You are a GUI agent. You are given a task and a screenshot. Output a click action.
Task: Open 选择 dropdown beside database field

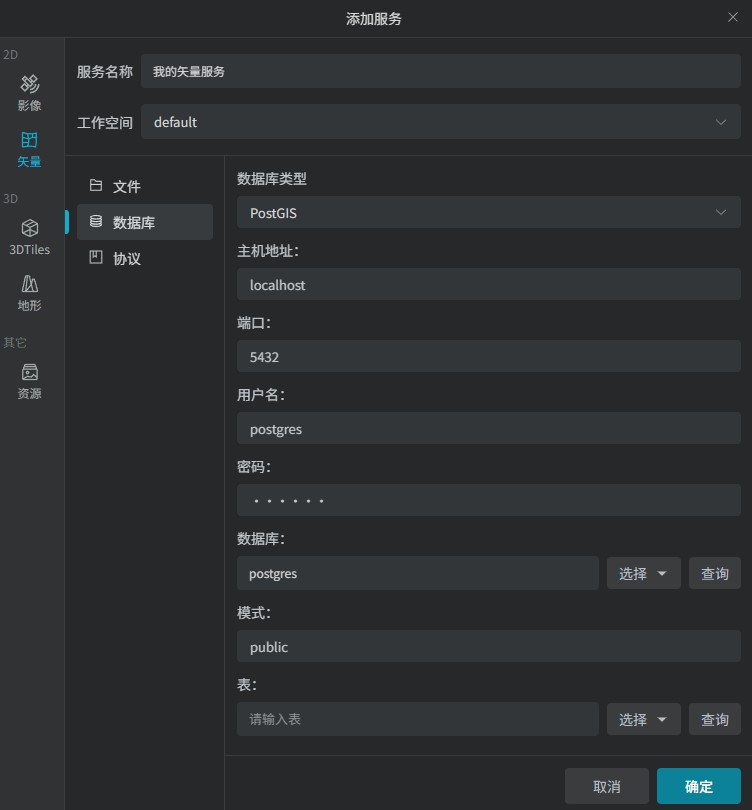coord(643,574)
